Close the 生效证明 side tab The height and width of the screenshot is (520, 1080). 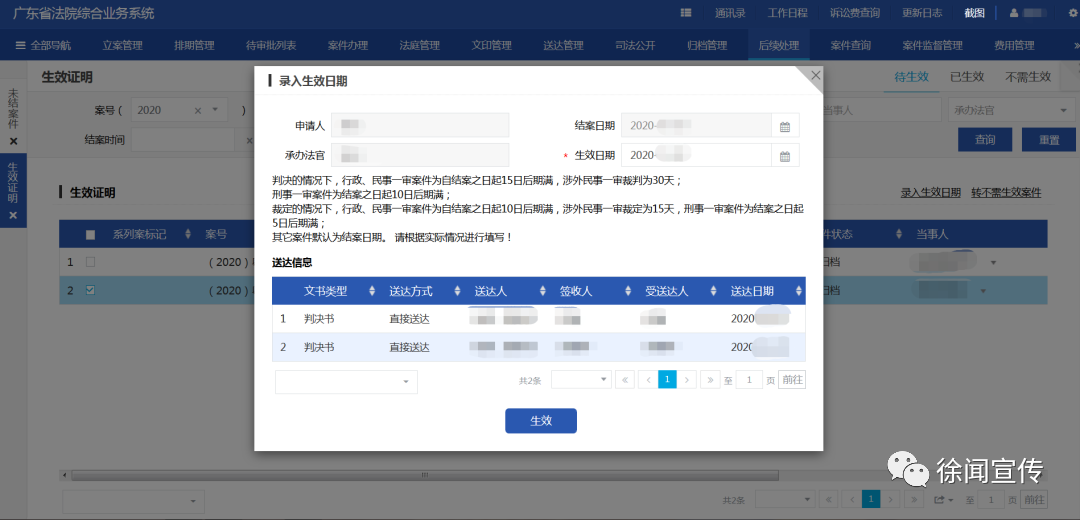(13, 216)
